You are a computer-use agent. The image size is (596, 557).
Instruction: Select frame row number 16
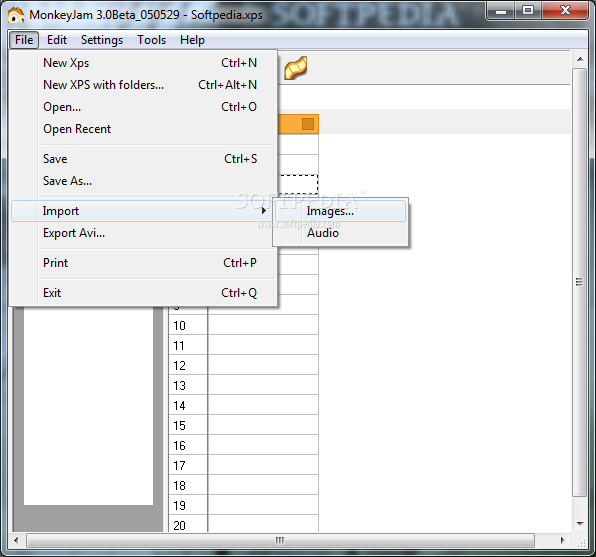[188, 446]
